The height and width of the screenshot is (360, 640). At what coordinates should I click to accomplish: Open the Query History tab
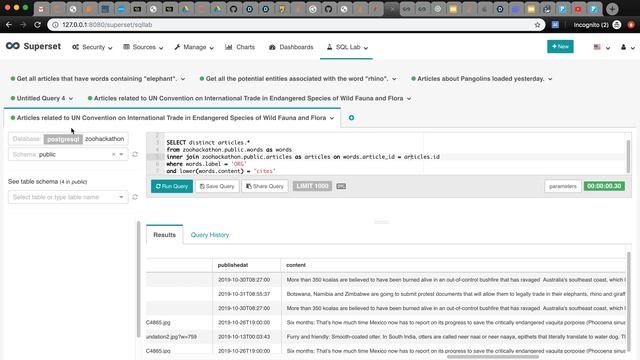pos(210,235)
